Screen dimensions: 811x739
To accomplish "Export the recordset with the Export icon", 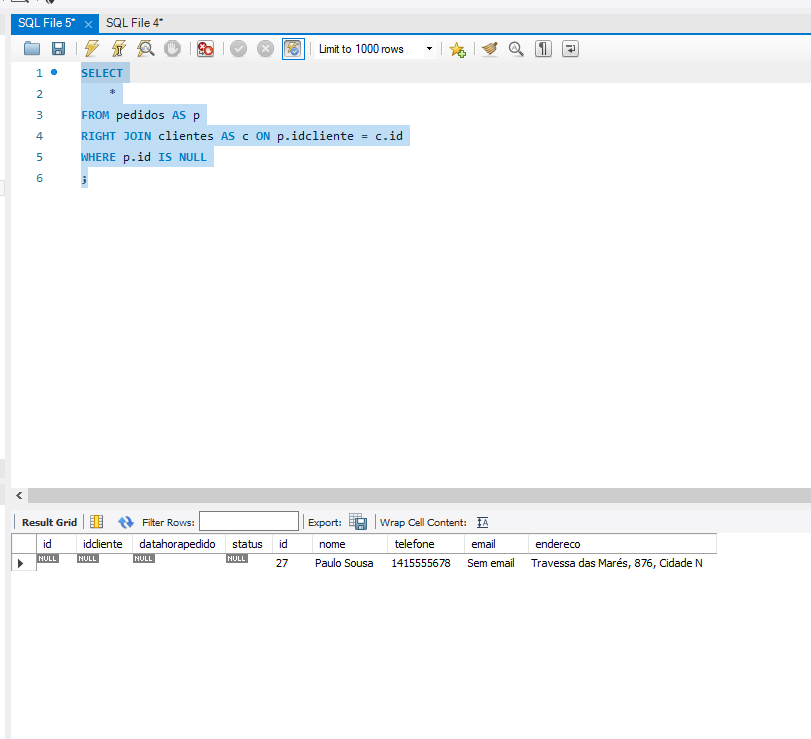I will (358, 522).
